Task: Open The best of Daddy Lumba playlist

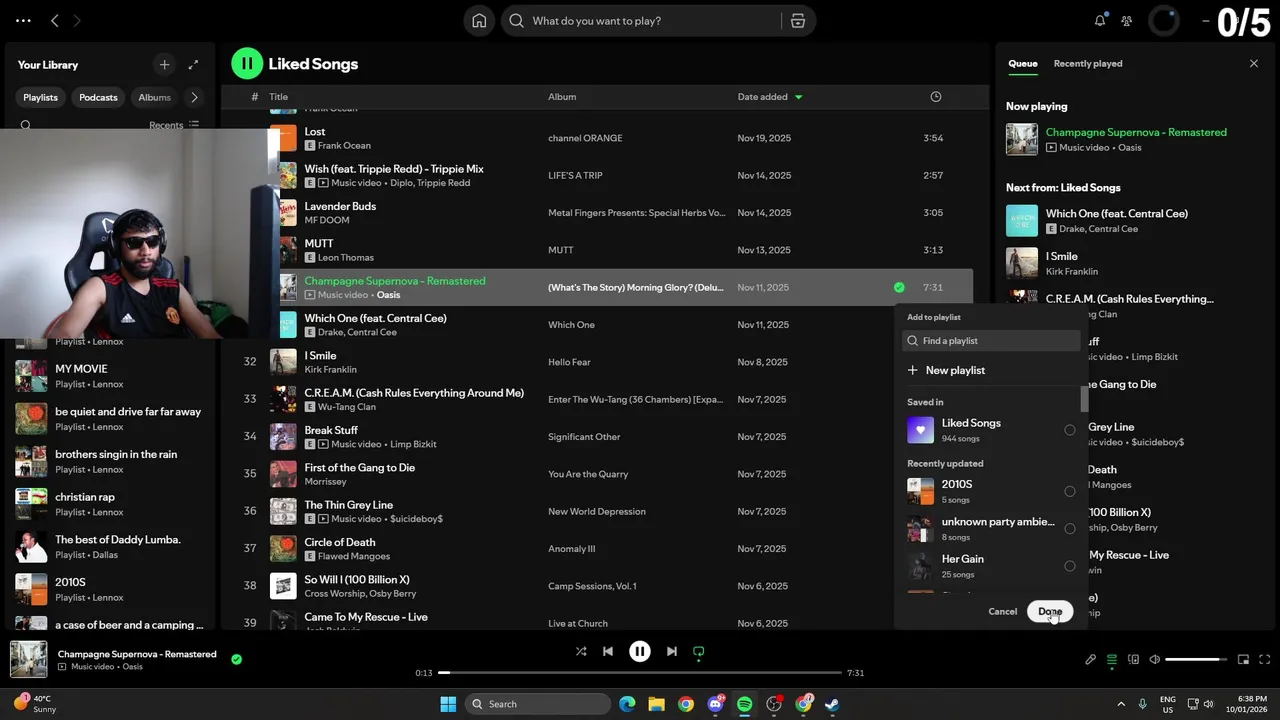Action: click(x=110, y=547)
